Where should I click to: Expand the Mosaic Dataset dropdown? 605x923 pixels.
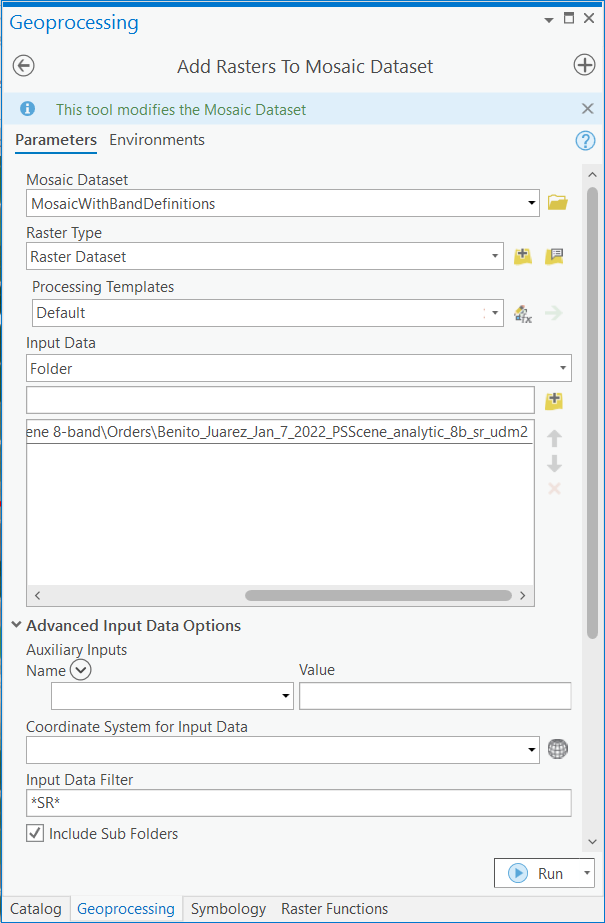point(532,204)
